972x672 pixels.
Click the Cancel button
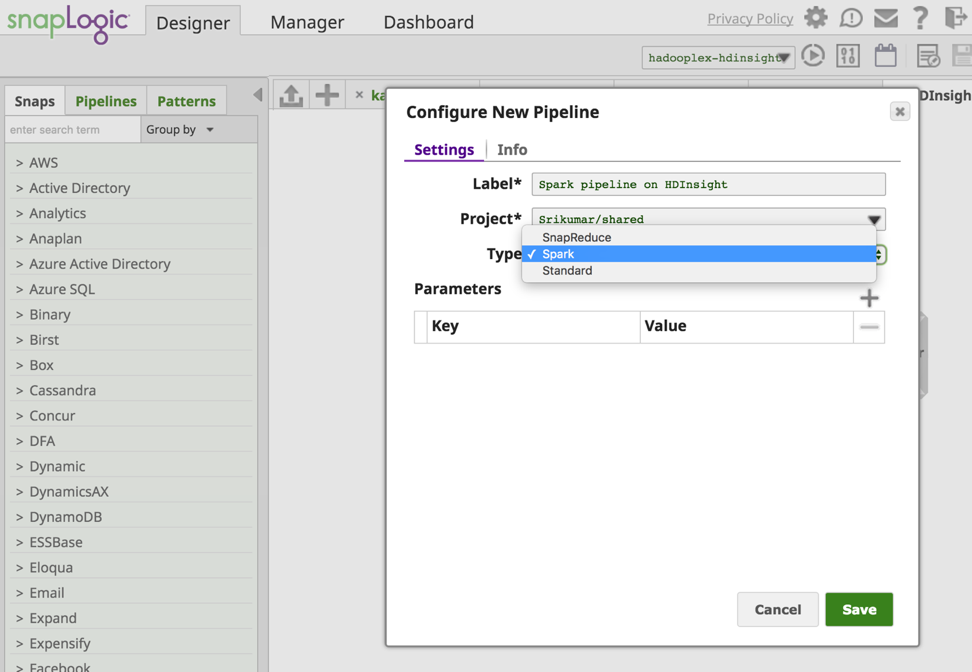tap(777, 609)
